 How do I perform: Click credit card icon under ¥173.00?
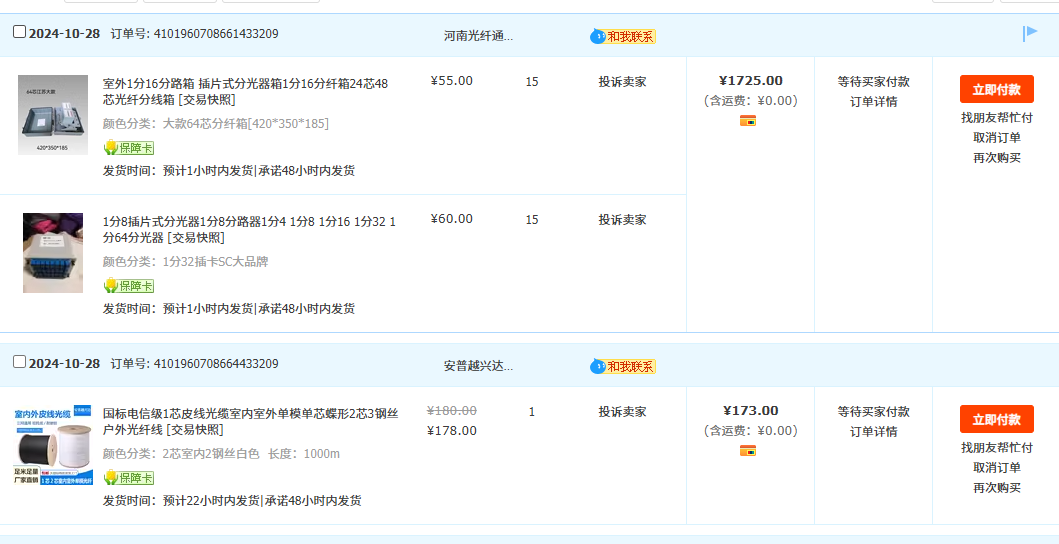pyautogui.click(x=747, y=451)
